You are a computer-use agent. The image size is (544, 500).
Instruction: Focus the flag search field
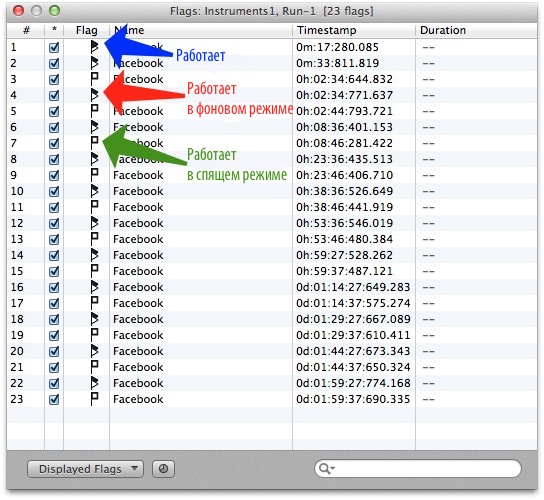pyautogui.click(x=418, y=469)
